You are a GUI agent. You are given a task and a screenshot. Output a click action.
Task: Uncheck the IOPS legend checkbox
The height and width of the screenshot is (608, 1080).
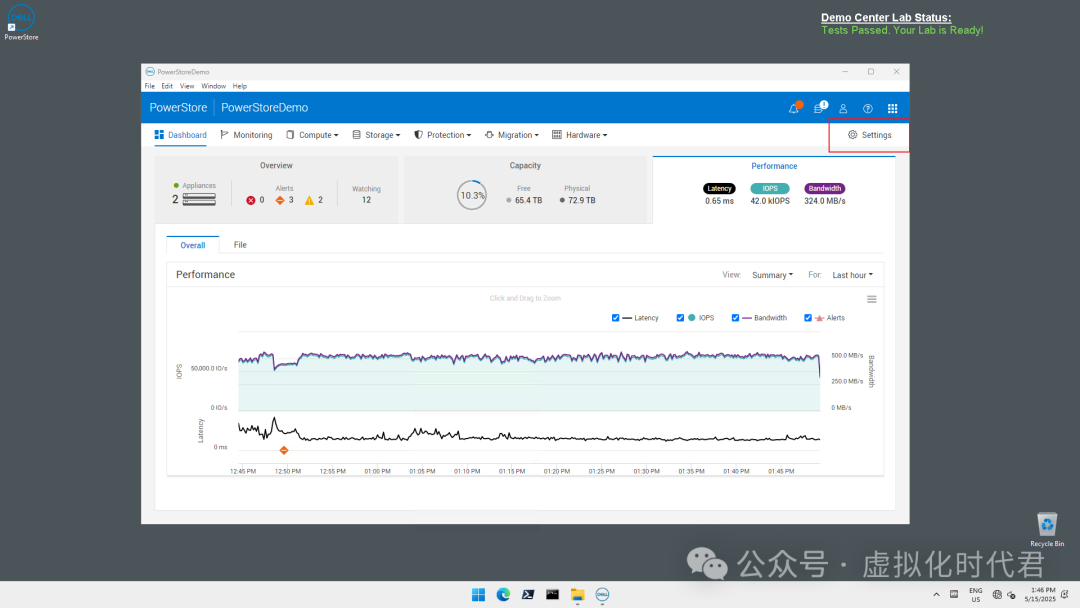[681, 318]
